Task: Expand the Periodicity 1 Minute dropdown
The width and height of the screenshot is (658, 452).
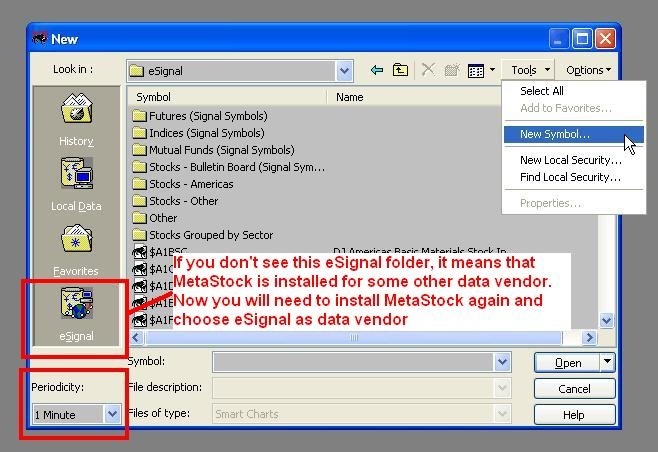Action: click(112, 414)
